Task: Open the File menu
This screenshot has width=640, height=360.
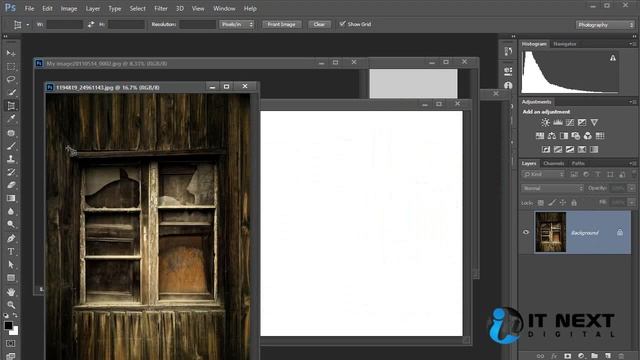Action: click(x=29, y=8)
